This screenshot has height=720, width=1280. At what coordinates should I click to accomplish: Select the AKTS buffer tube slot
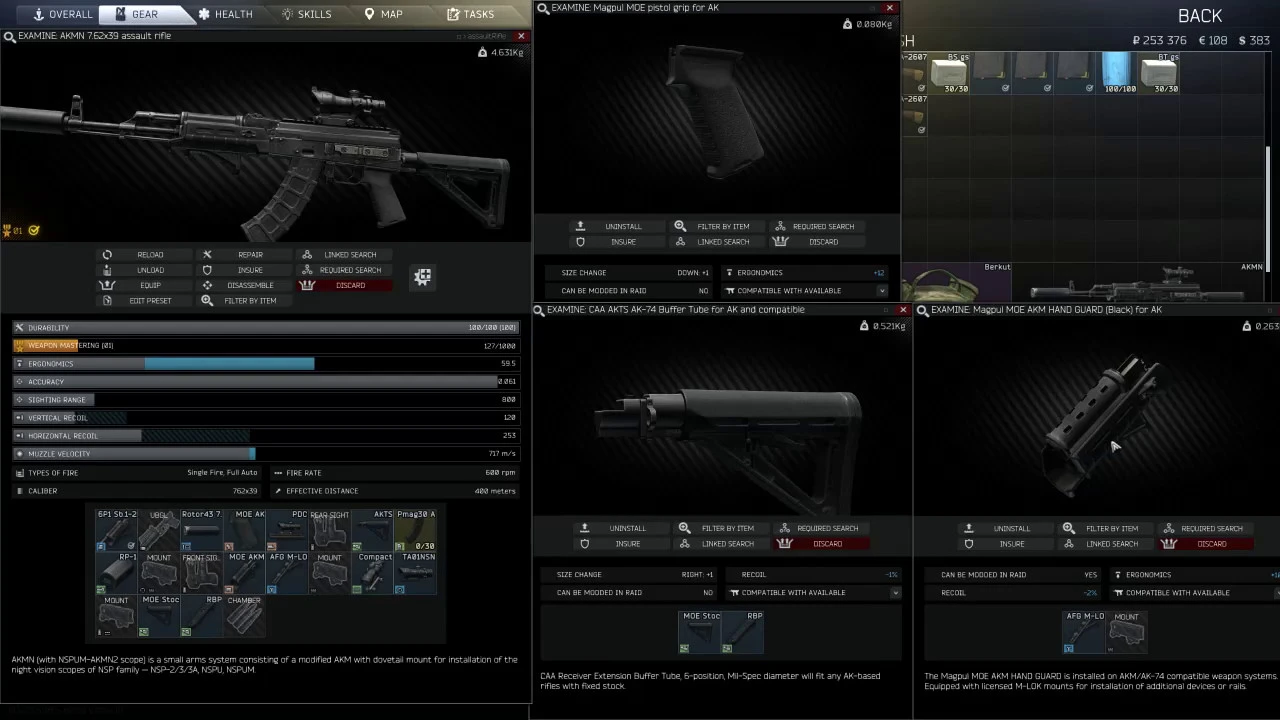[372, 530]
